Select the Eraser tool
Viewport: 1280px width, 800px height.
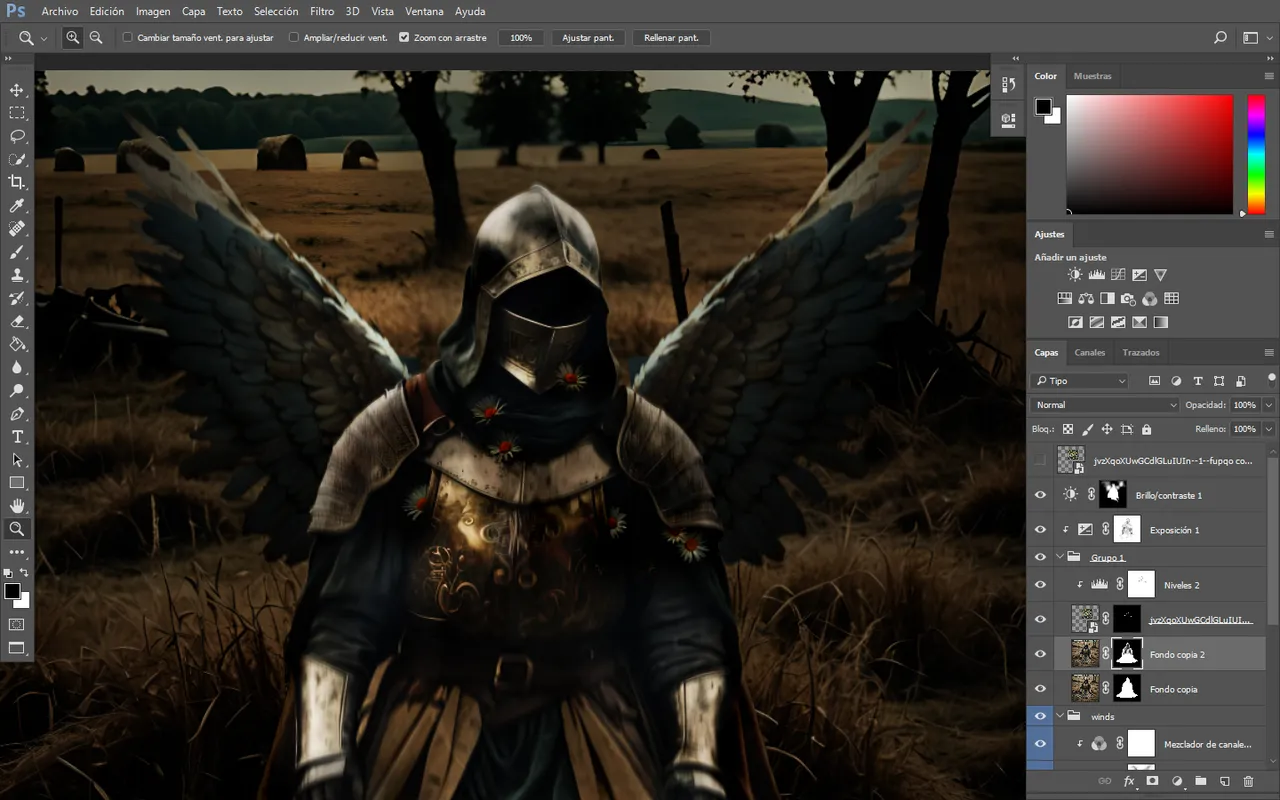[17, 321]
